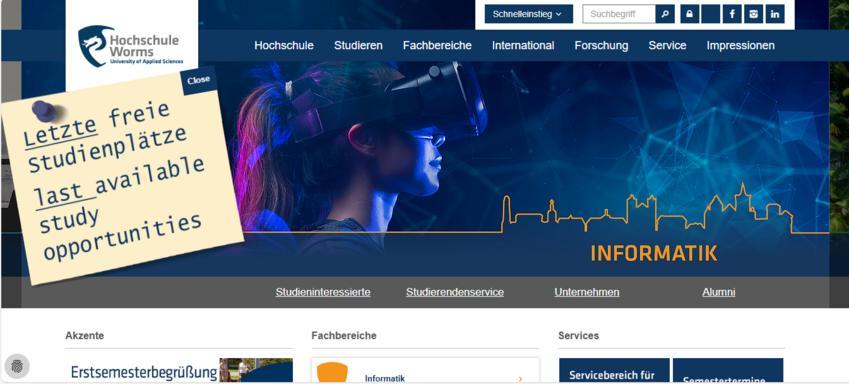Click the blank button beside the padlock icon

tap(710, 14)
